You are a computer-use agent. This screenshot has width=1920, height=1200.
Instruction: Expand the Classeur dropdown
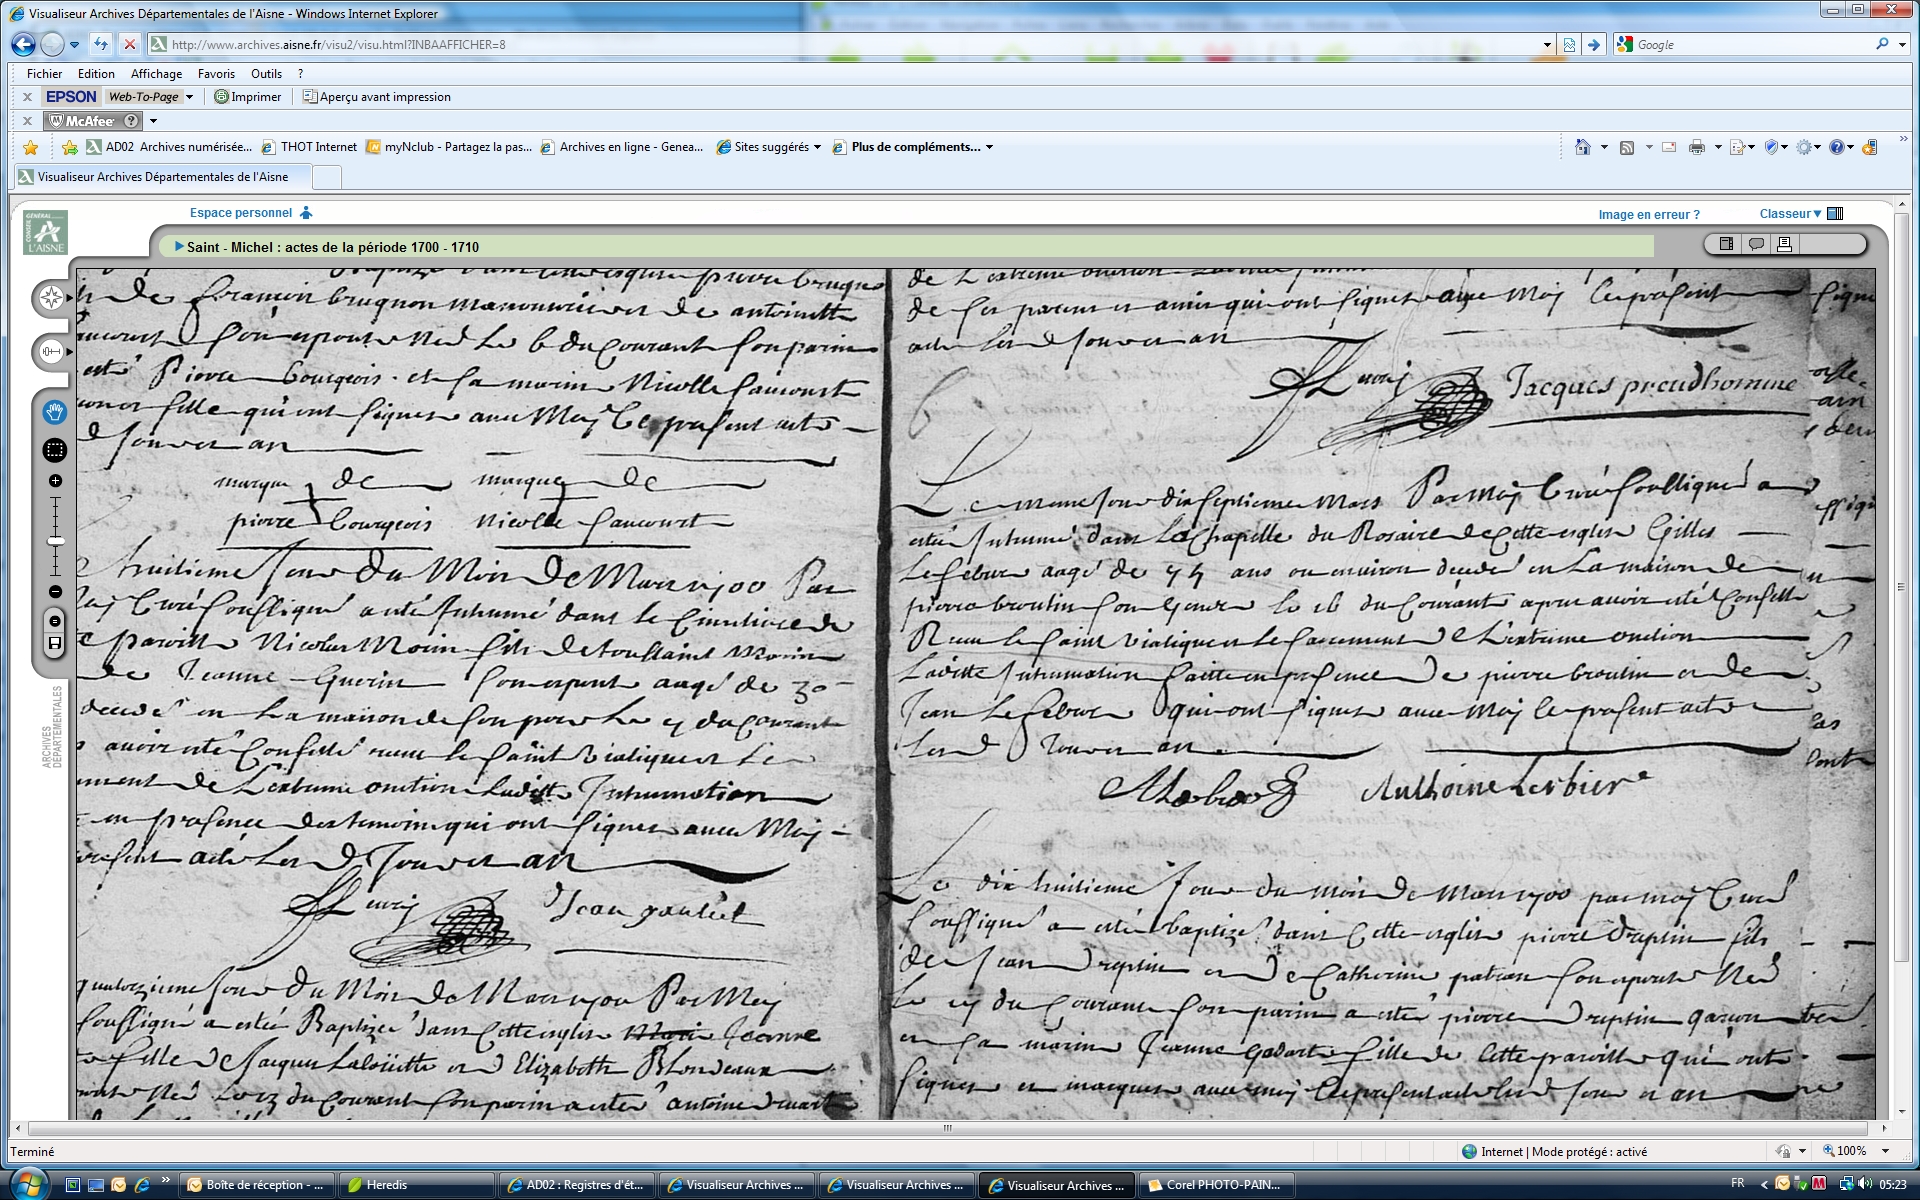(x=1790, y=213)
